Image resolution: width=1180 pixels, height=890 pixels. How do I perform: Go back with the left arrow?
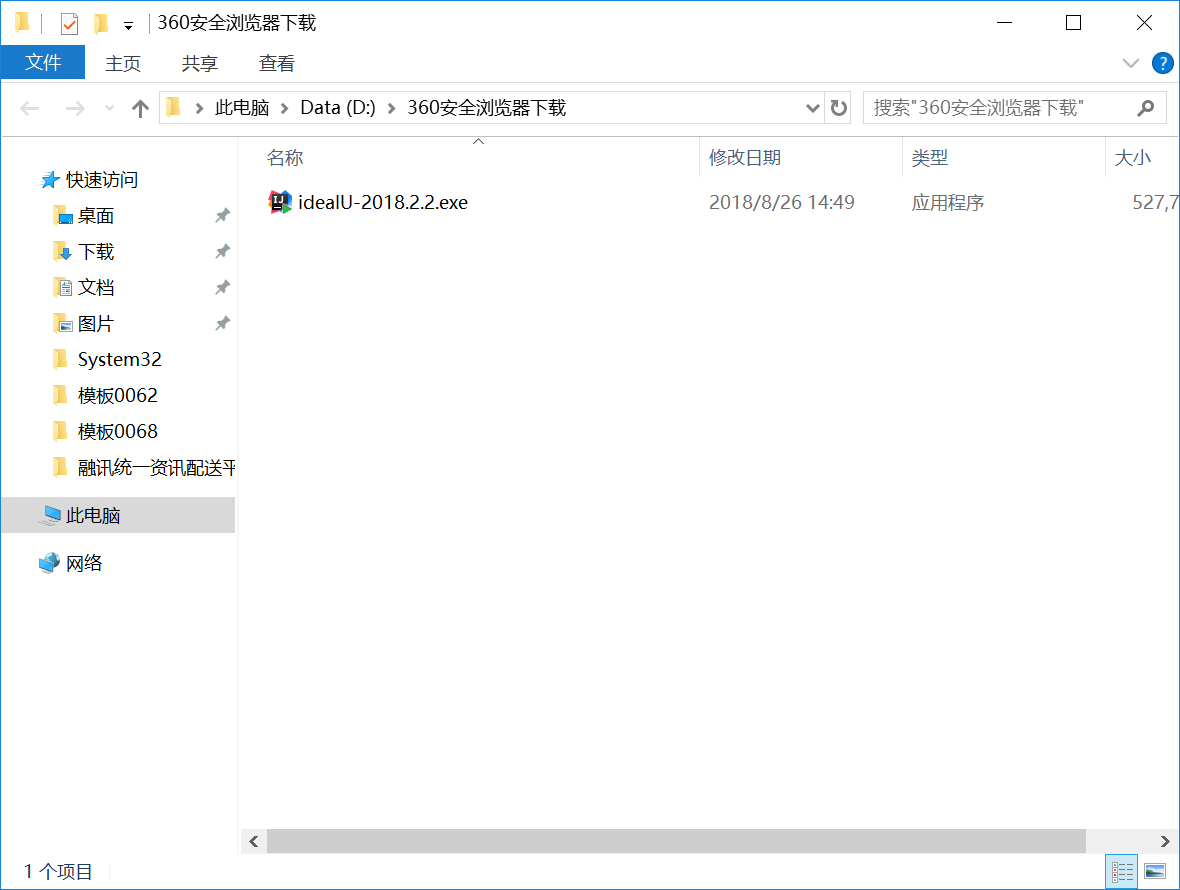point(30,109)
